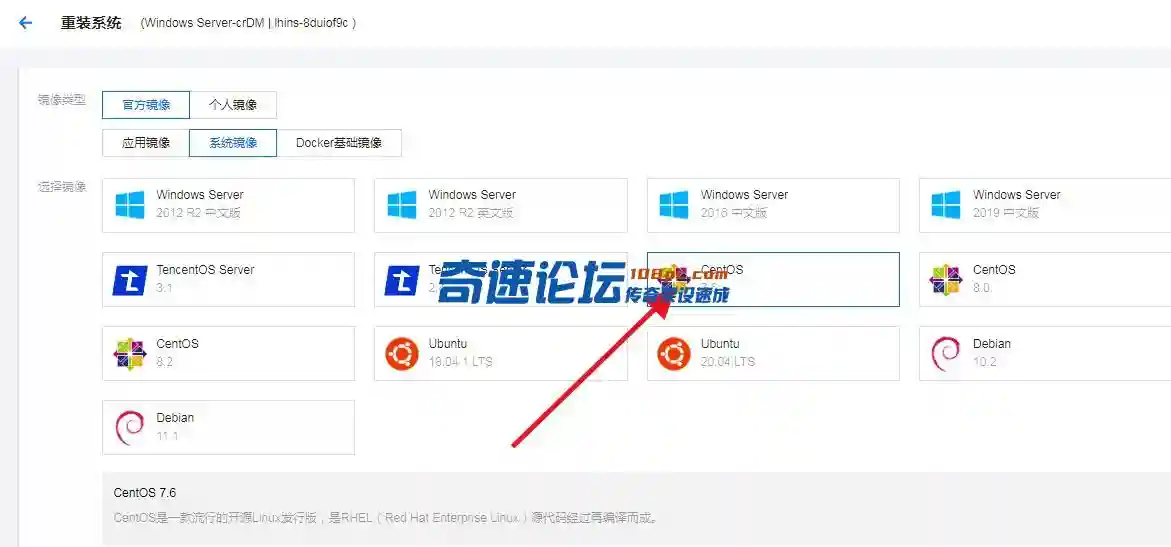Select the CentOS 8.2 logo
1171x547 pixels.
(x=130, y=353)
